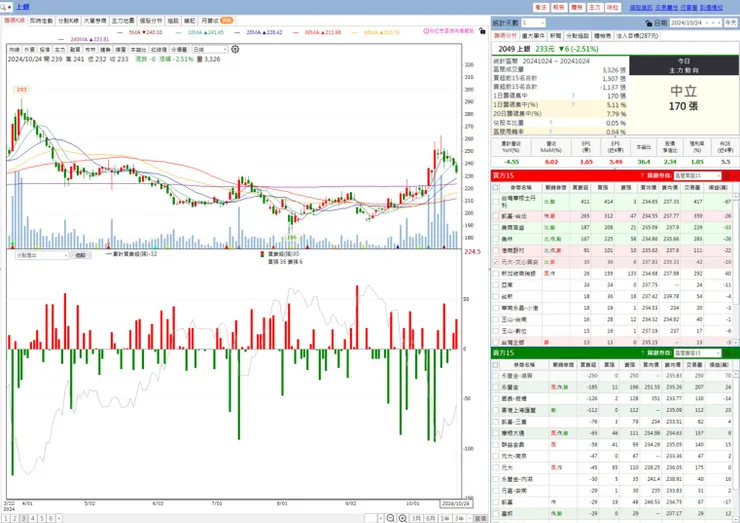Set chart range to 3年
Screen dimensions: 740x523
(x=459, y=518)
